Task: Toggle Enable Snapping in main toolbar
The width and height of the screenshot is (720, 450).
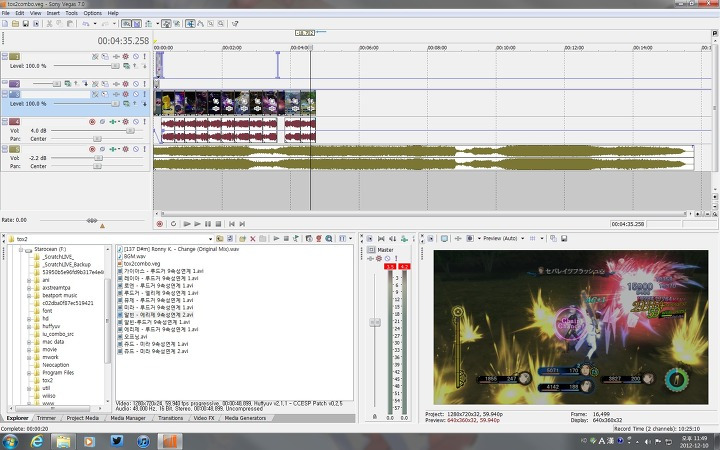Action: [126, 23]
